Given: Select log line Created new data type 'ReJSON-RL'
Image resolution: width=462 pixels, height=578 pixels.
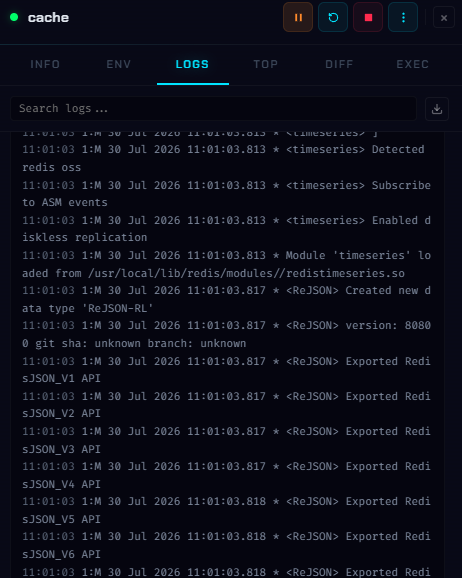Looking at the screenshot, I should [226, 299].
